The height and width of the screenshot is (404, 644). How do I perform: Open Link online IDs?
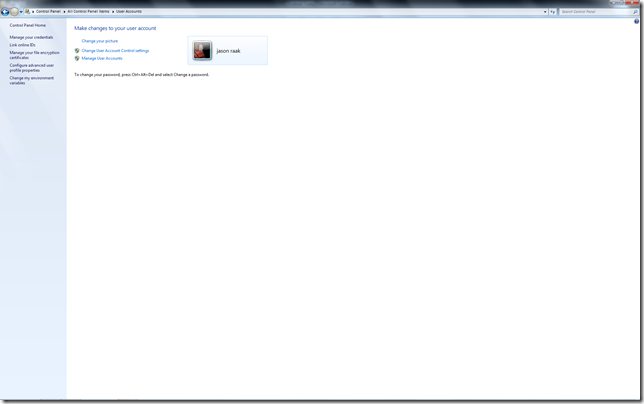pyautogui.click(x=22, y=45)
